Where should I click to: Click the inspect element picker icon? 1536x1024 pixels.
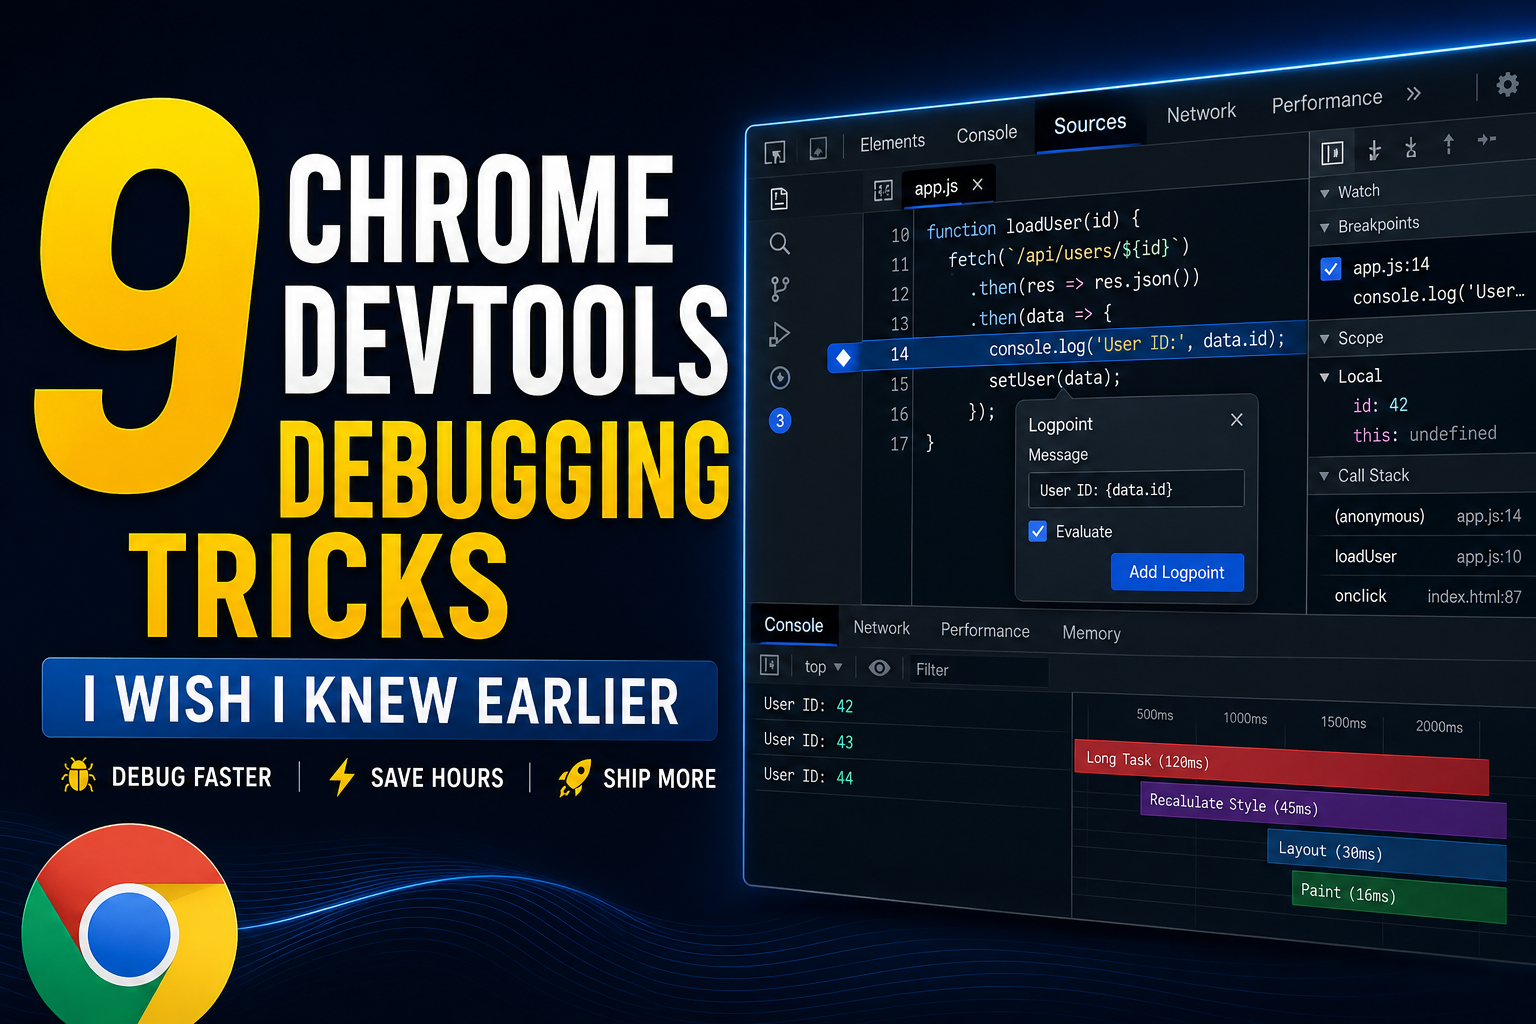[775, 152]
